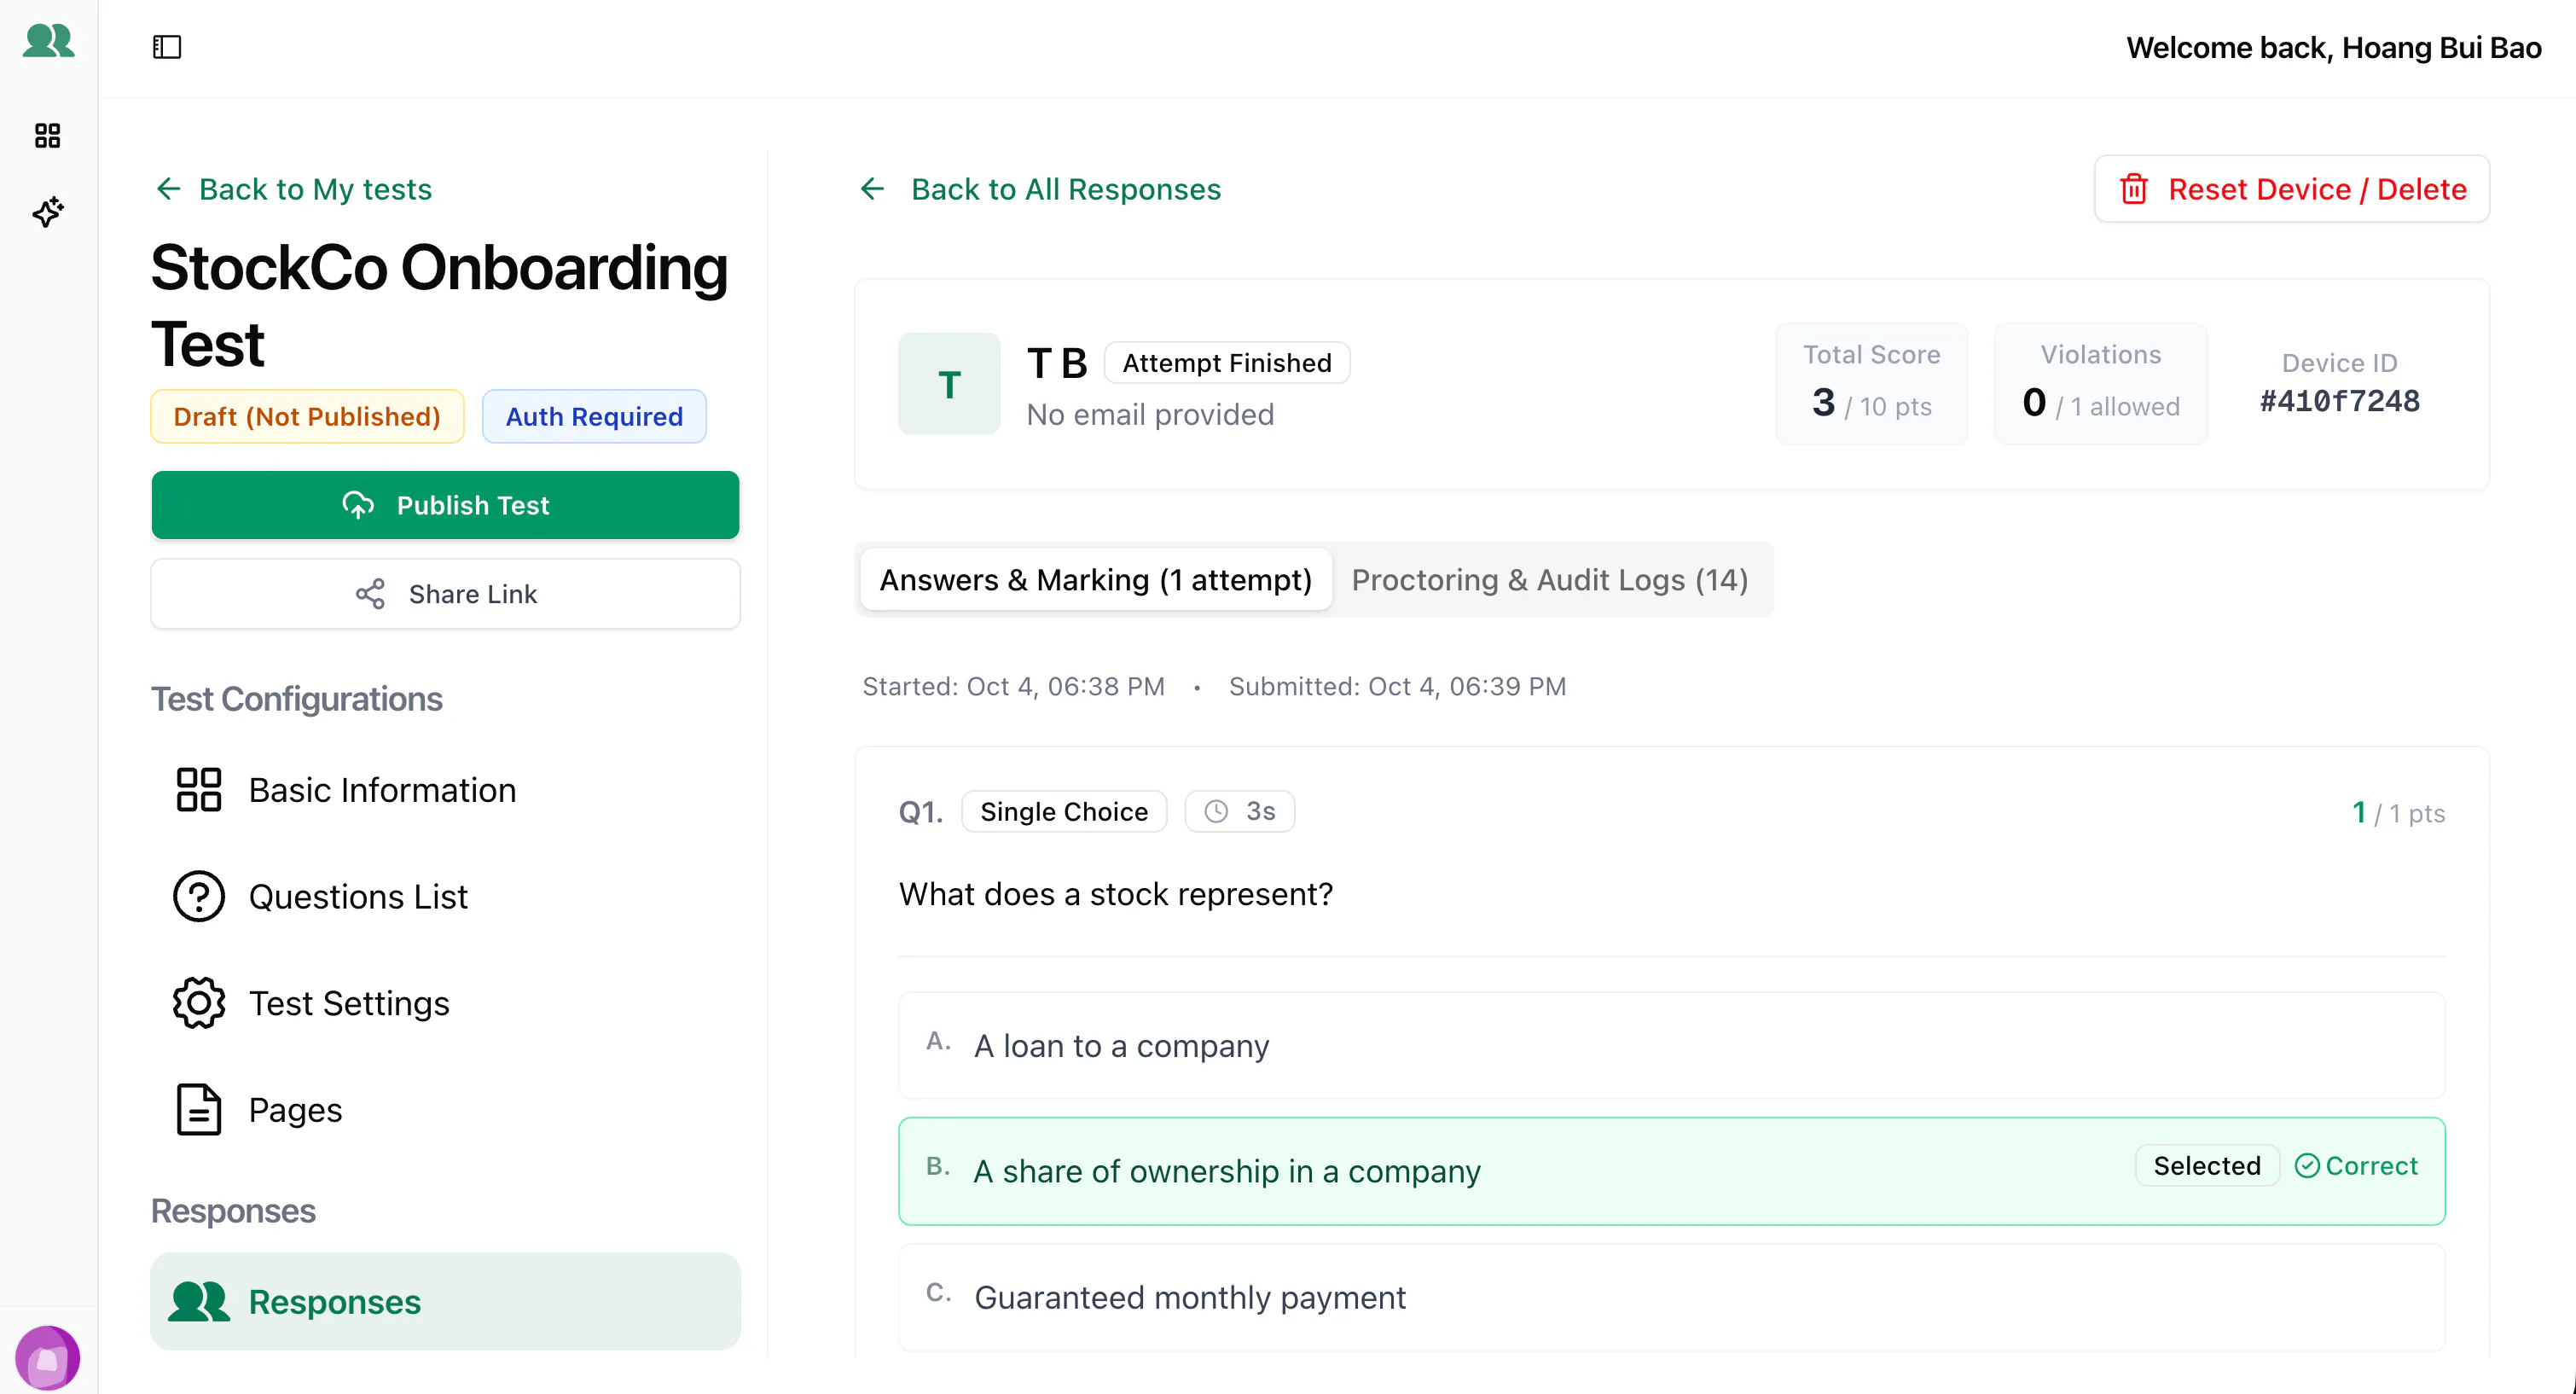
Task: Click the trash icon in Reset Device button
Action: tap(2133, 189)
